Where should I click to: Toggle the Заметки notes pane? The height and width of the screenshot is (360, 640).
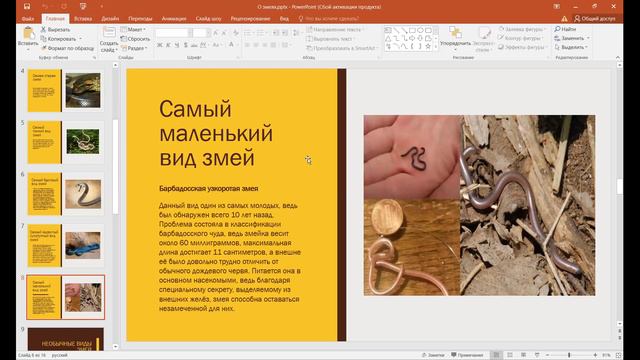pyautogui.click(x=433, y=355)
